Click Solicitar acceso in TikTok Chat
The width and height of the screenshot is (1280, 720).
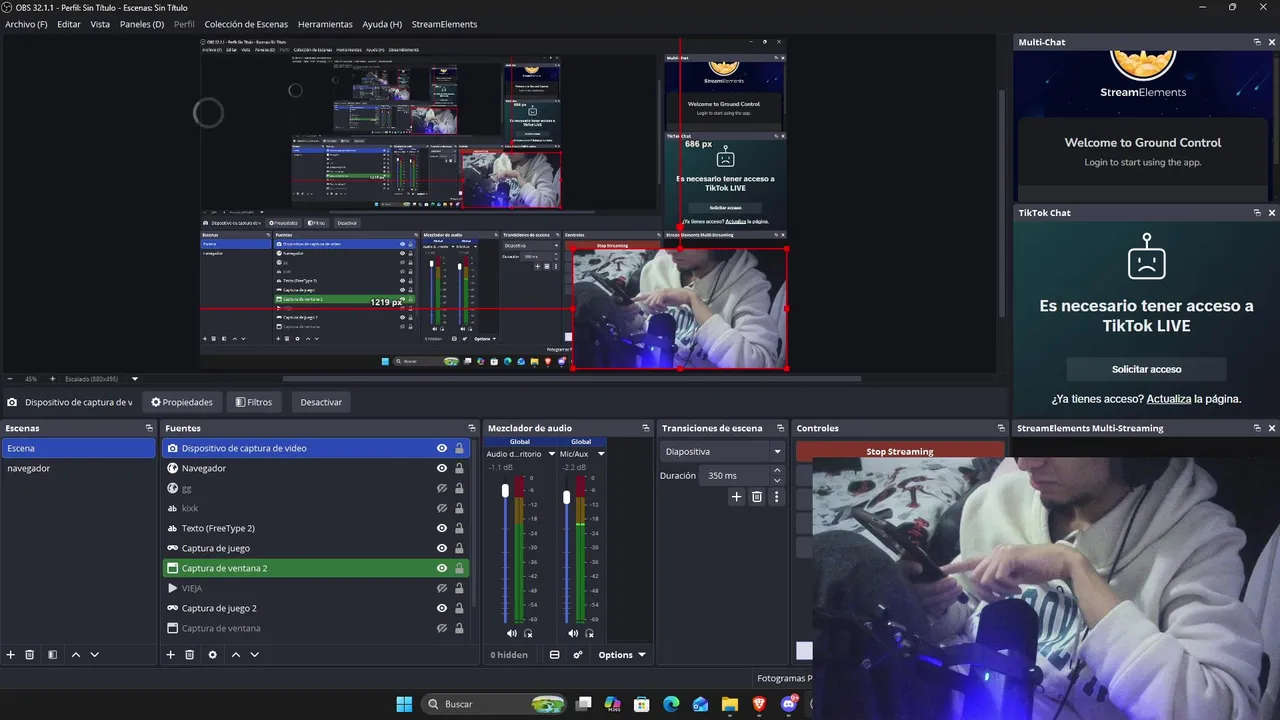click(x=1146, y=369)
